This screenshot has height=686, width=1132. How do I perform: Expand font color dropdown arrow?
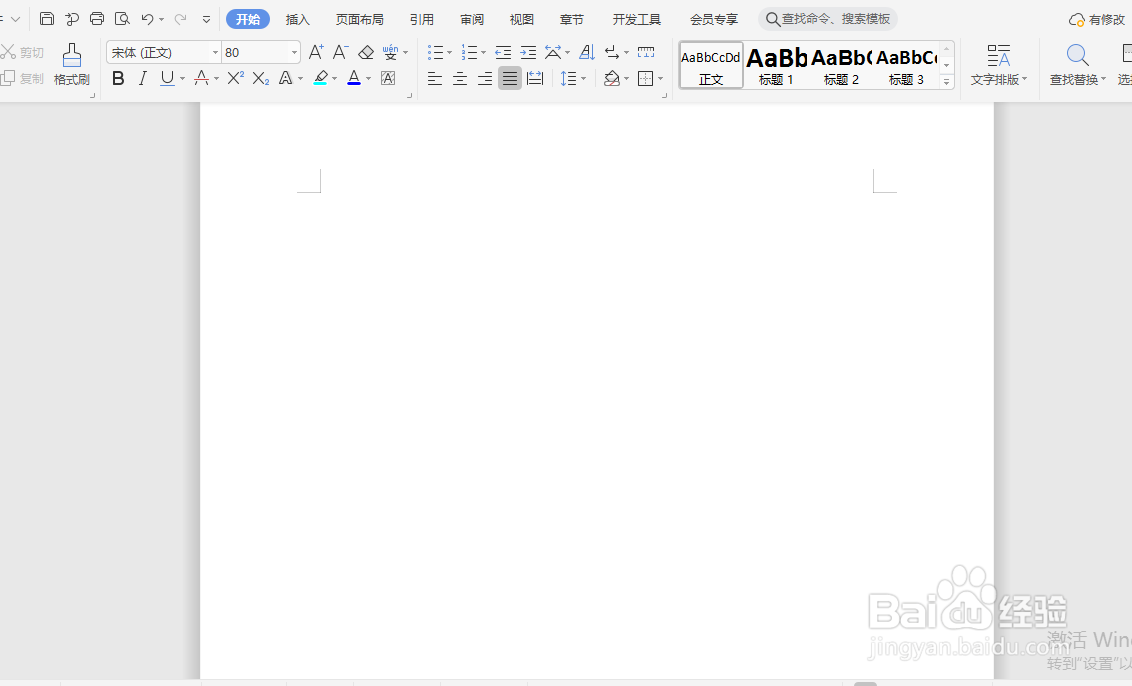pos(368,79)
